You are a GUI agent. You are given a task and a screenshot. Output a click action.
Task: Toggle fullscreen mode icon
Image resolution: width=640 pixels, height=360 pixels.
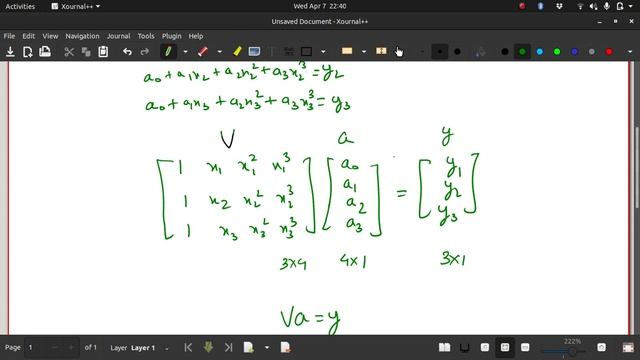pyautogui.click(x=628, y=347)
